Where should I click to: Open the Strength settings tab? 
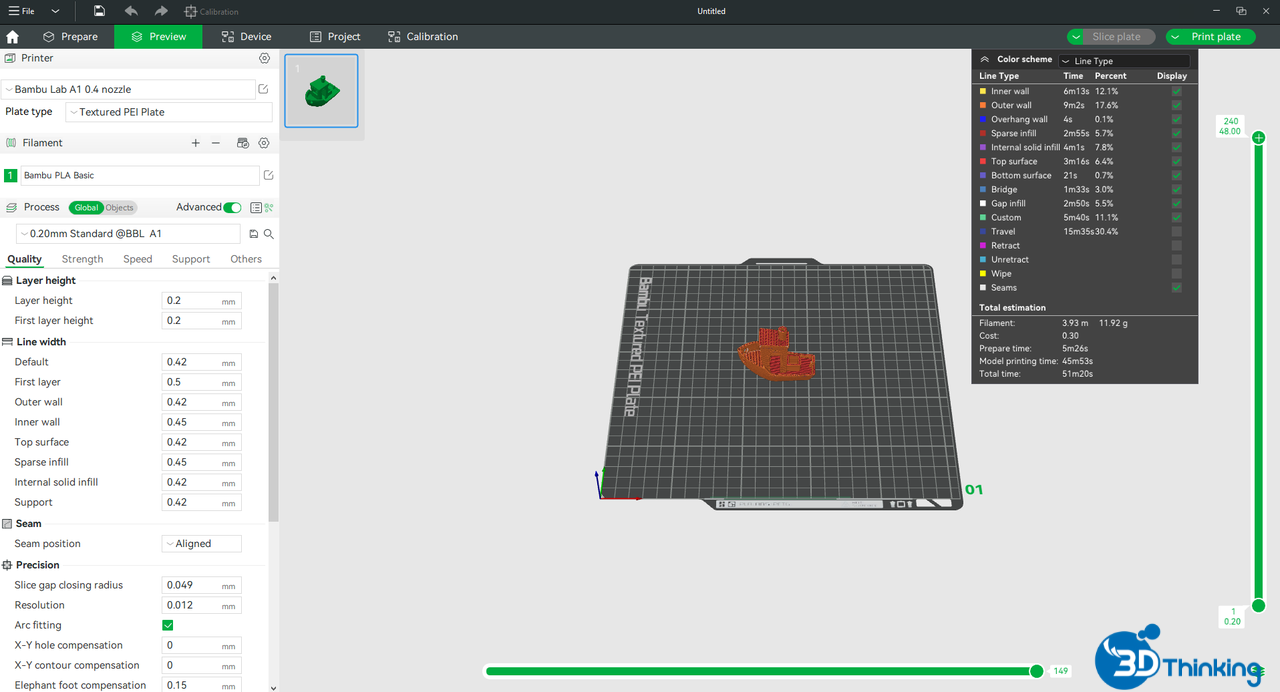(x=82, y=259)
